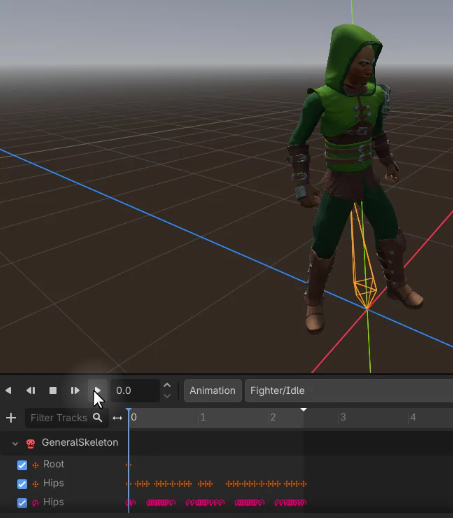Viewport: 453px width, 518px height.
Task: Disable the Hips position track checkbox
Action: (22, 484)
